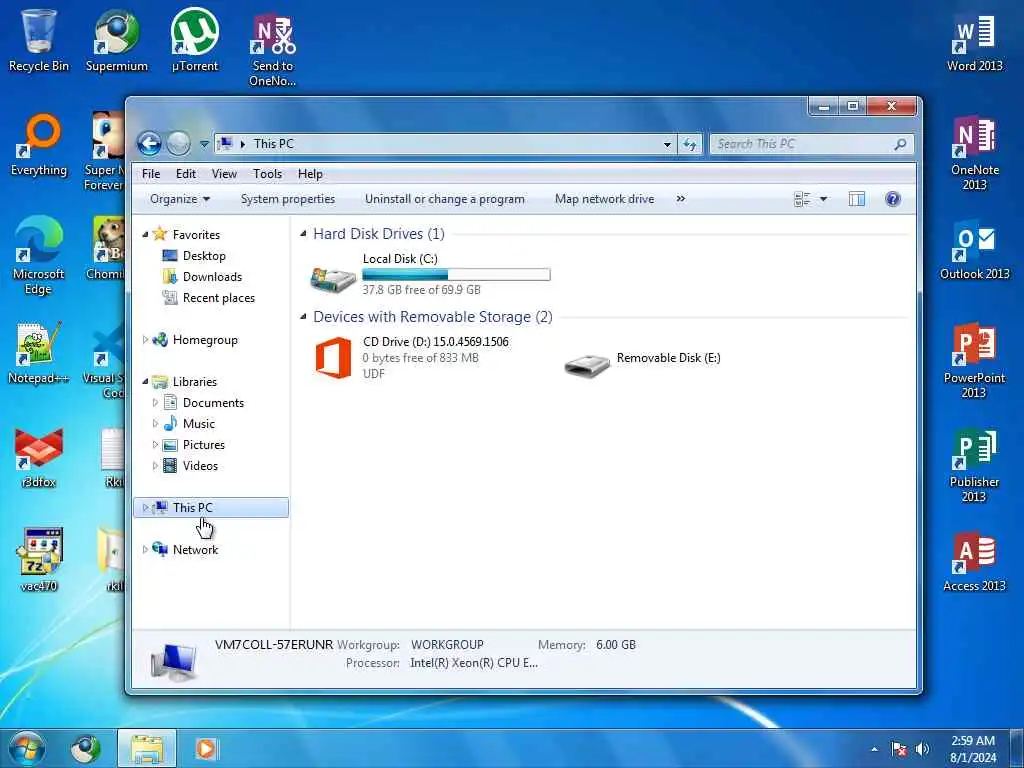
Task: Collapse the Favorites tree group
Action: (145, 234)
